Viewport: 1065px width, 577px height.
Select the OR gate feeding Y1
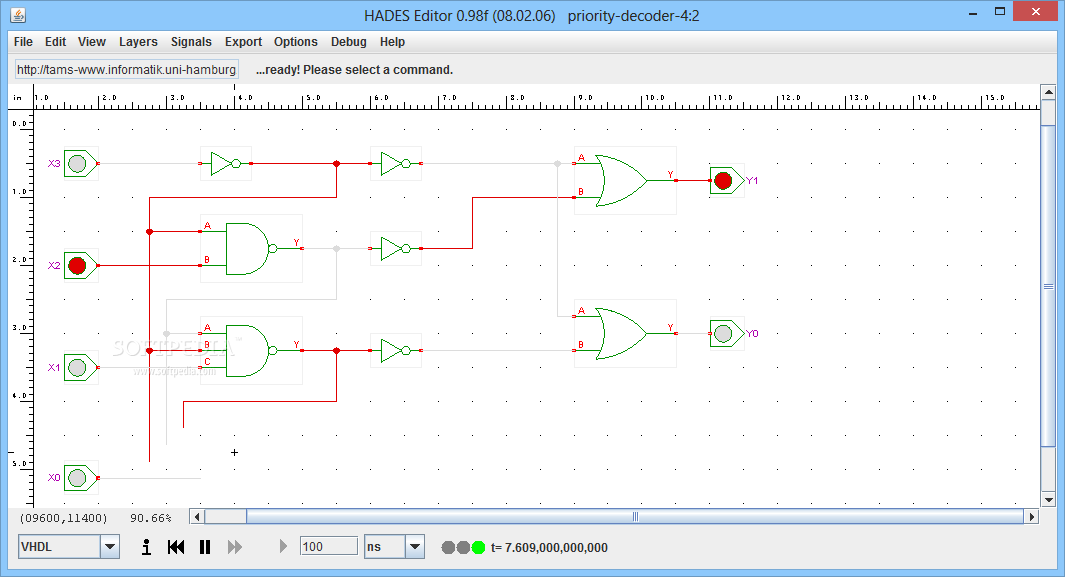pos(625,181)
